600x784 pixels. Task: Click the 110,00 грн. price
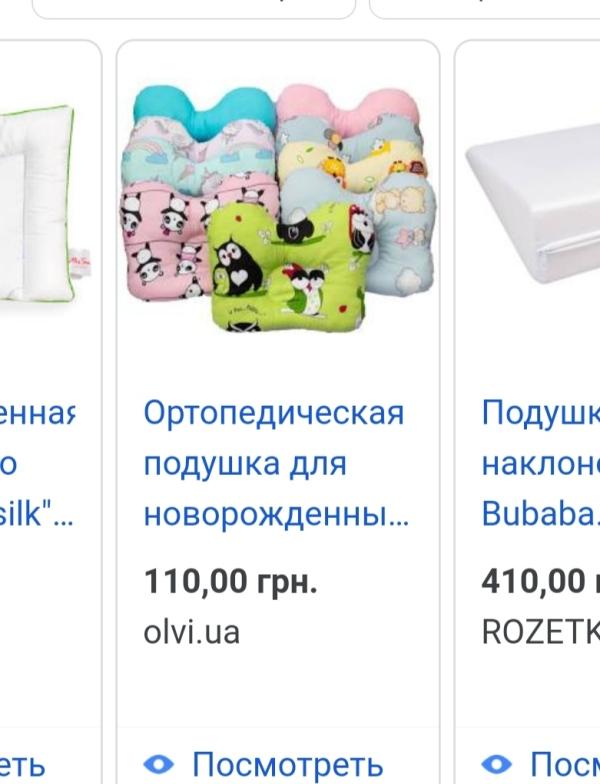click(230, 581)
